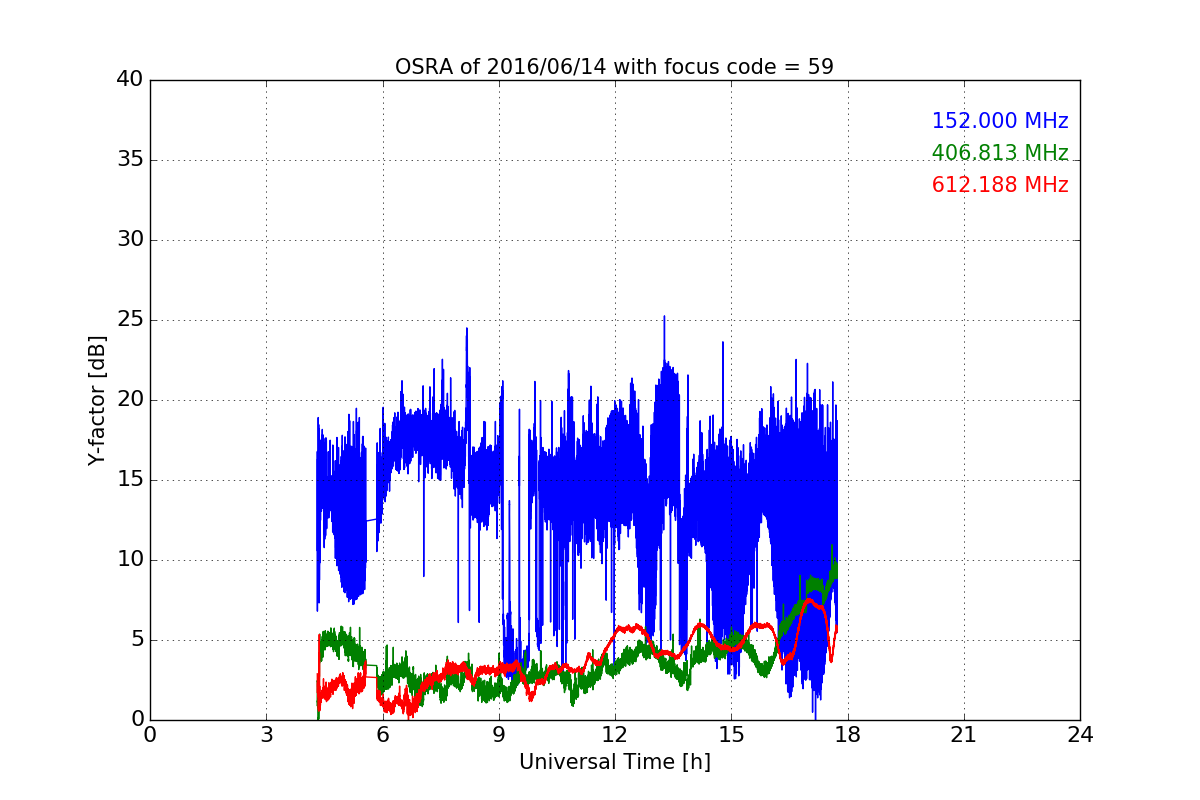Select the blue 152.000 MHz legend label

tap(1000, 121)
